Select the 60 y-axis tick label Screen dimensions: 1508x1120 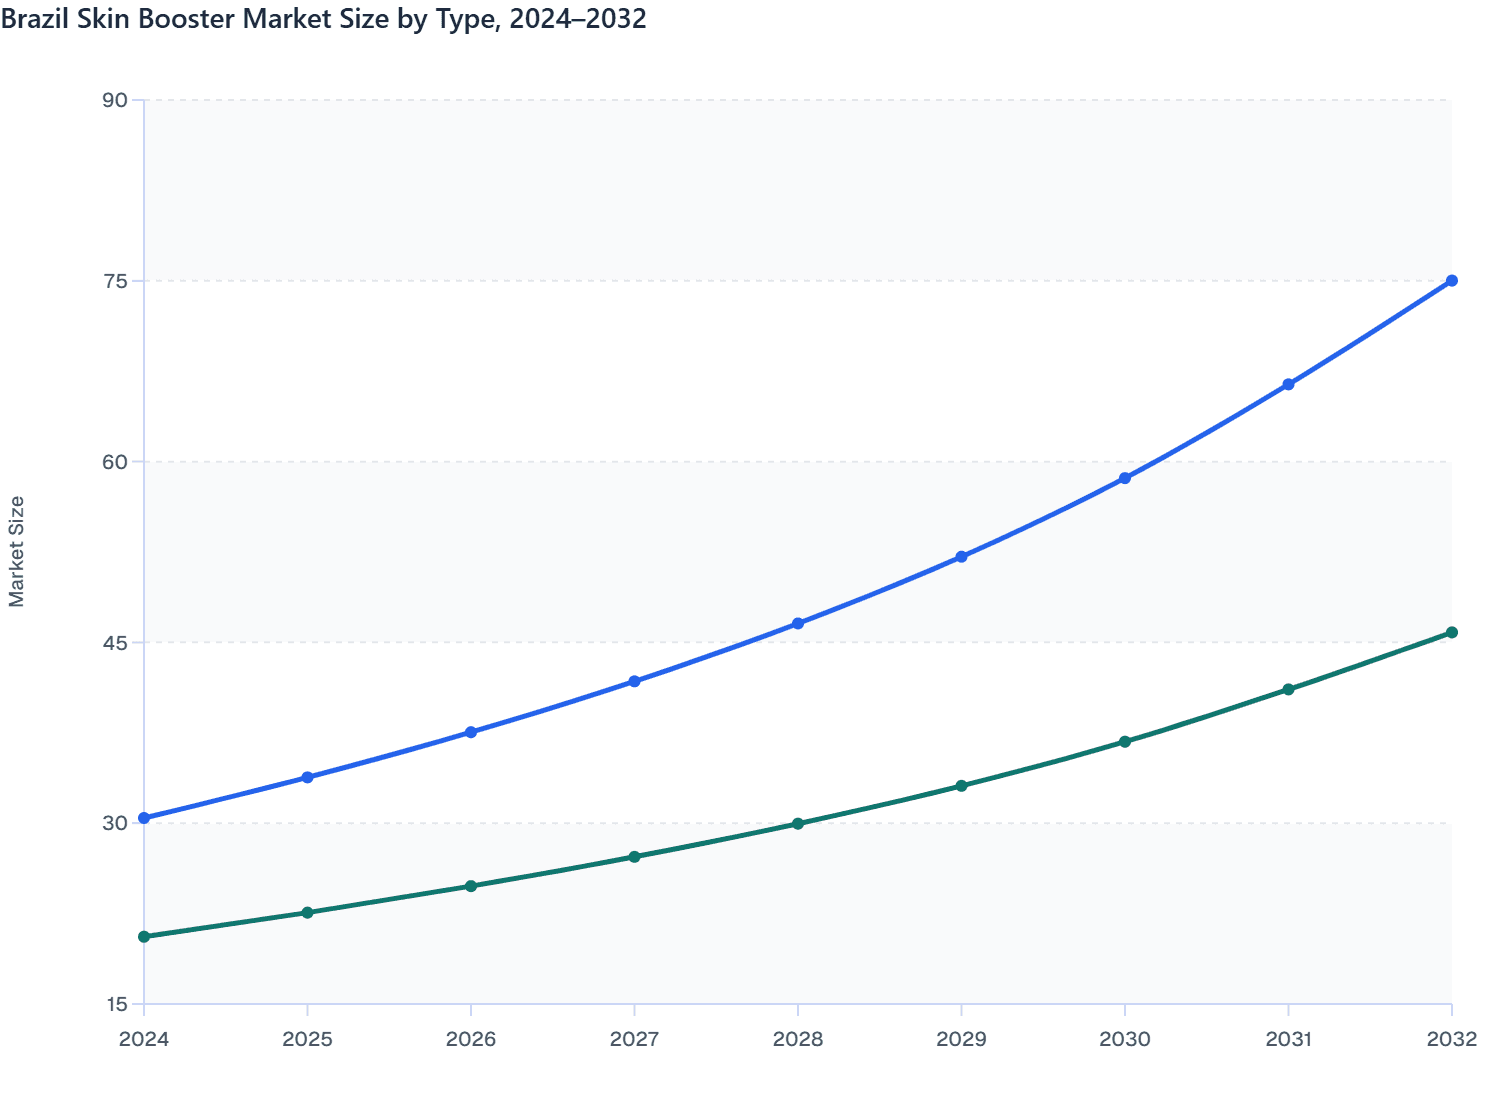click(117, 461)
